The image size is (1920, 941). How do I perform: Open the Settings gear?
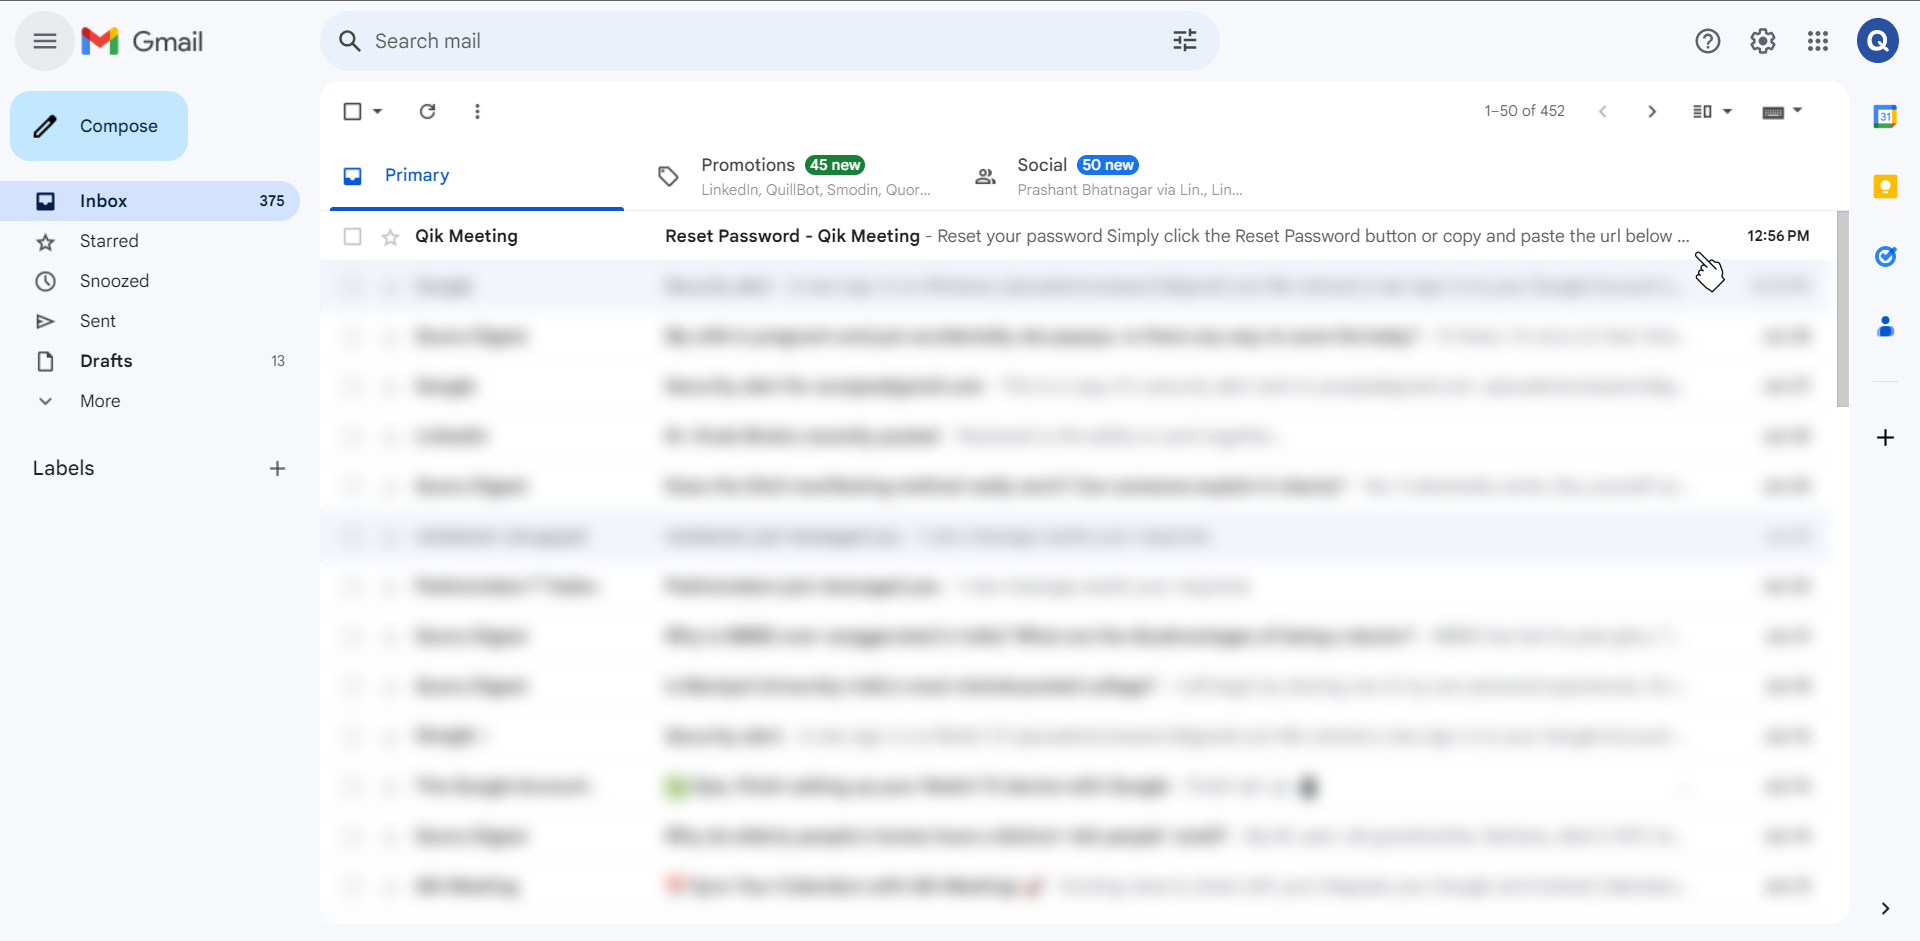pyautogui.click(x=1762, y=41)
